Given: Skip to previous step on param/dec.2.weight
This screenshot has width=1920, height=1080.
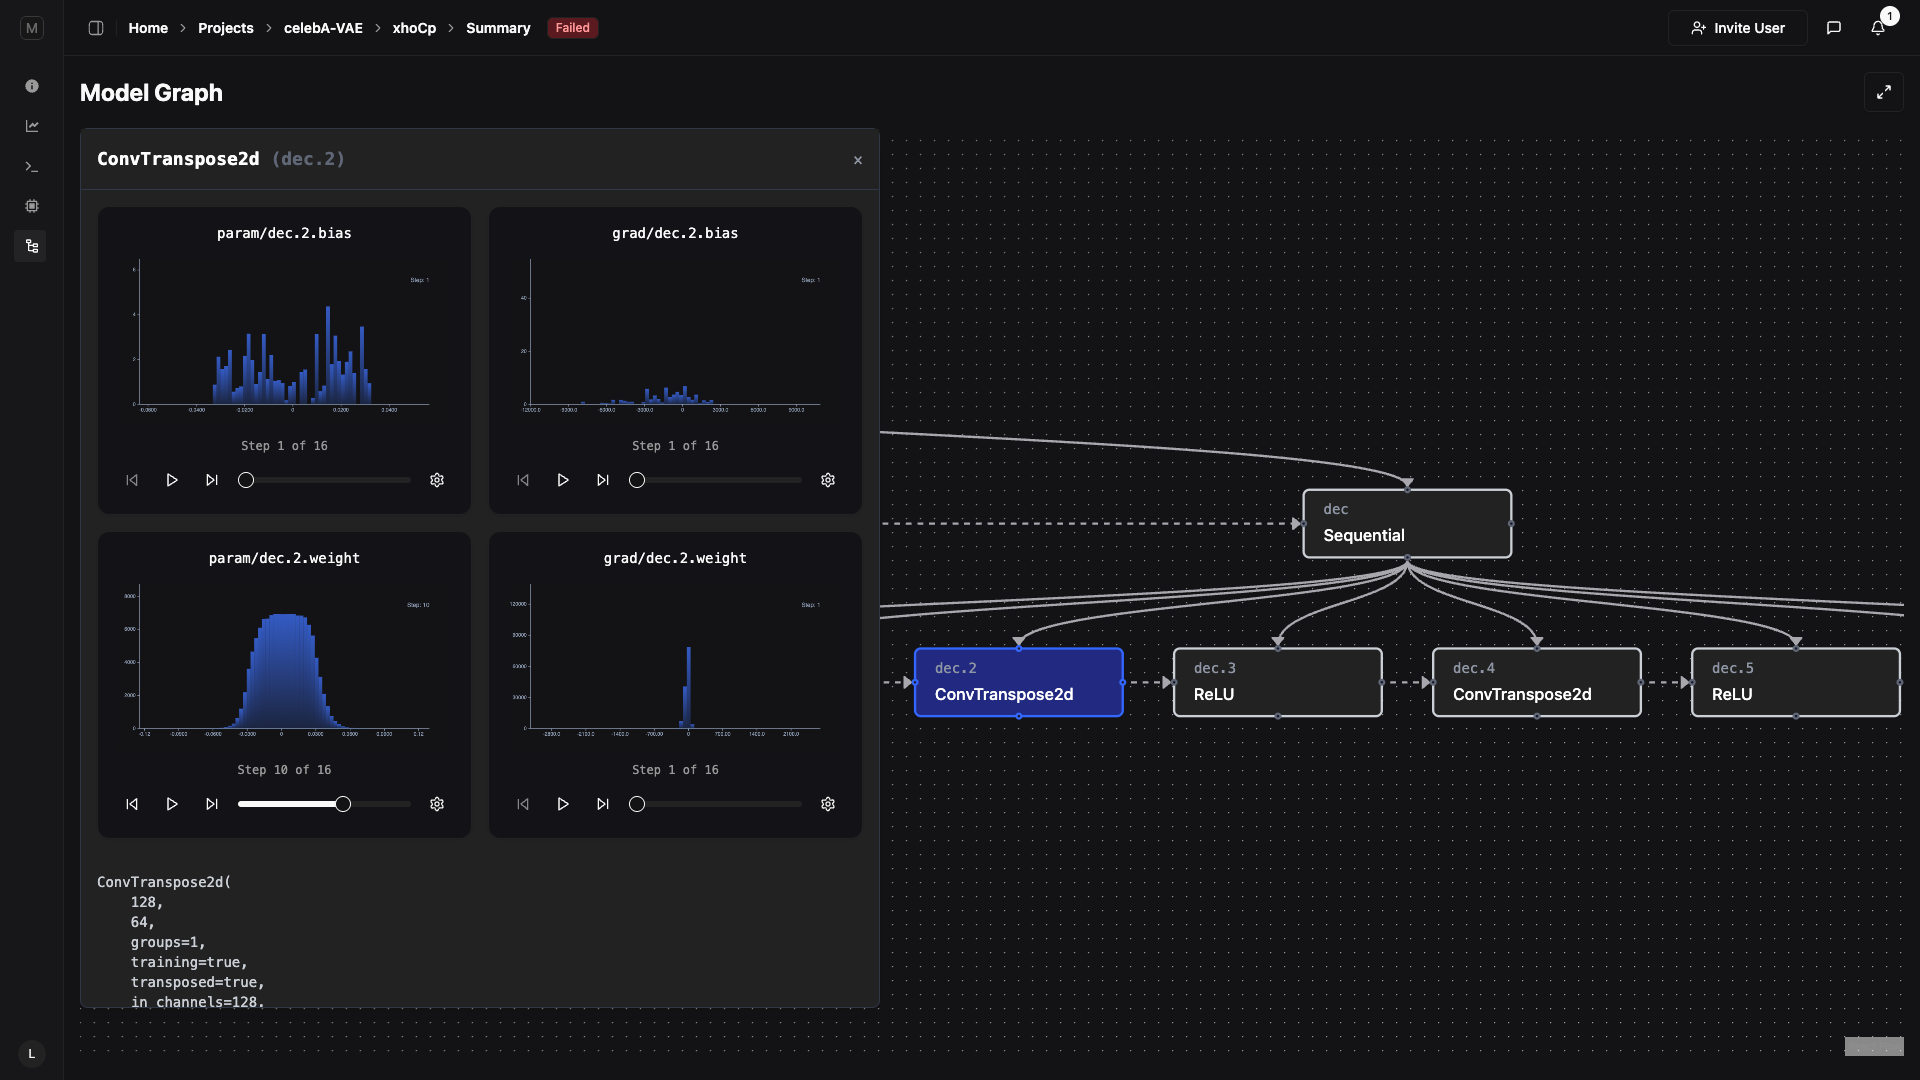Looking at the screenshot, I should (132, 804).
